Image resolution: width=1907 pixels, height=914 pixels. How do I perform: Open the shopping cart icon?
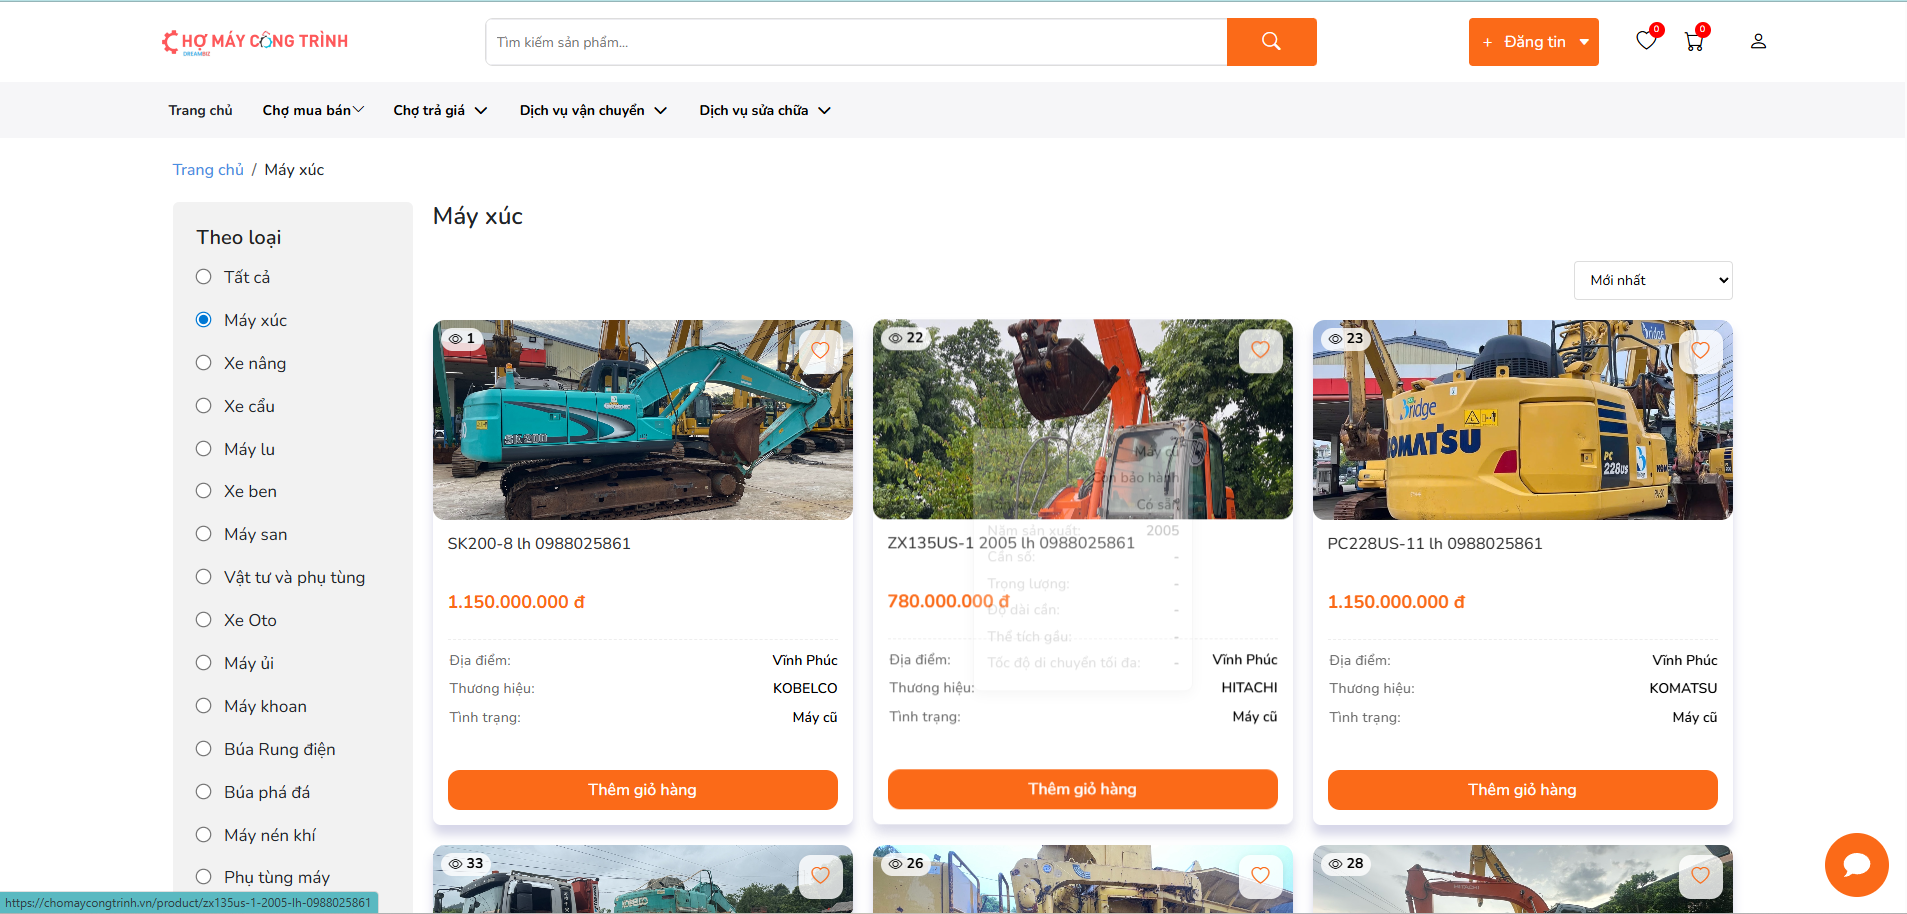[x=1694, y=42]
